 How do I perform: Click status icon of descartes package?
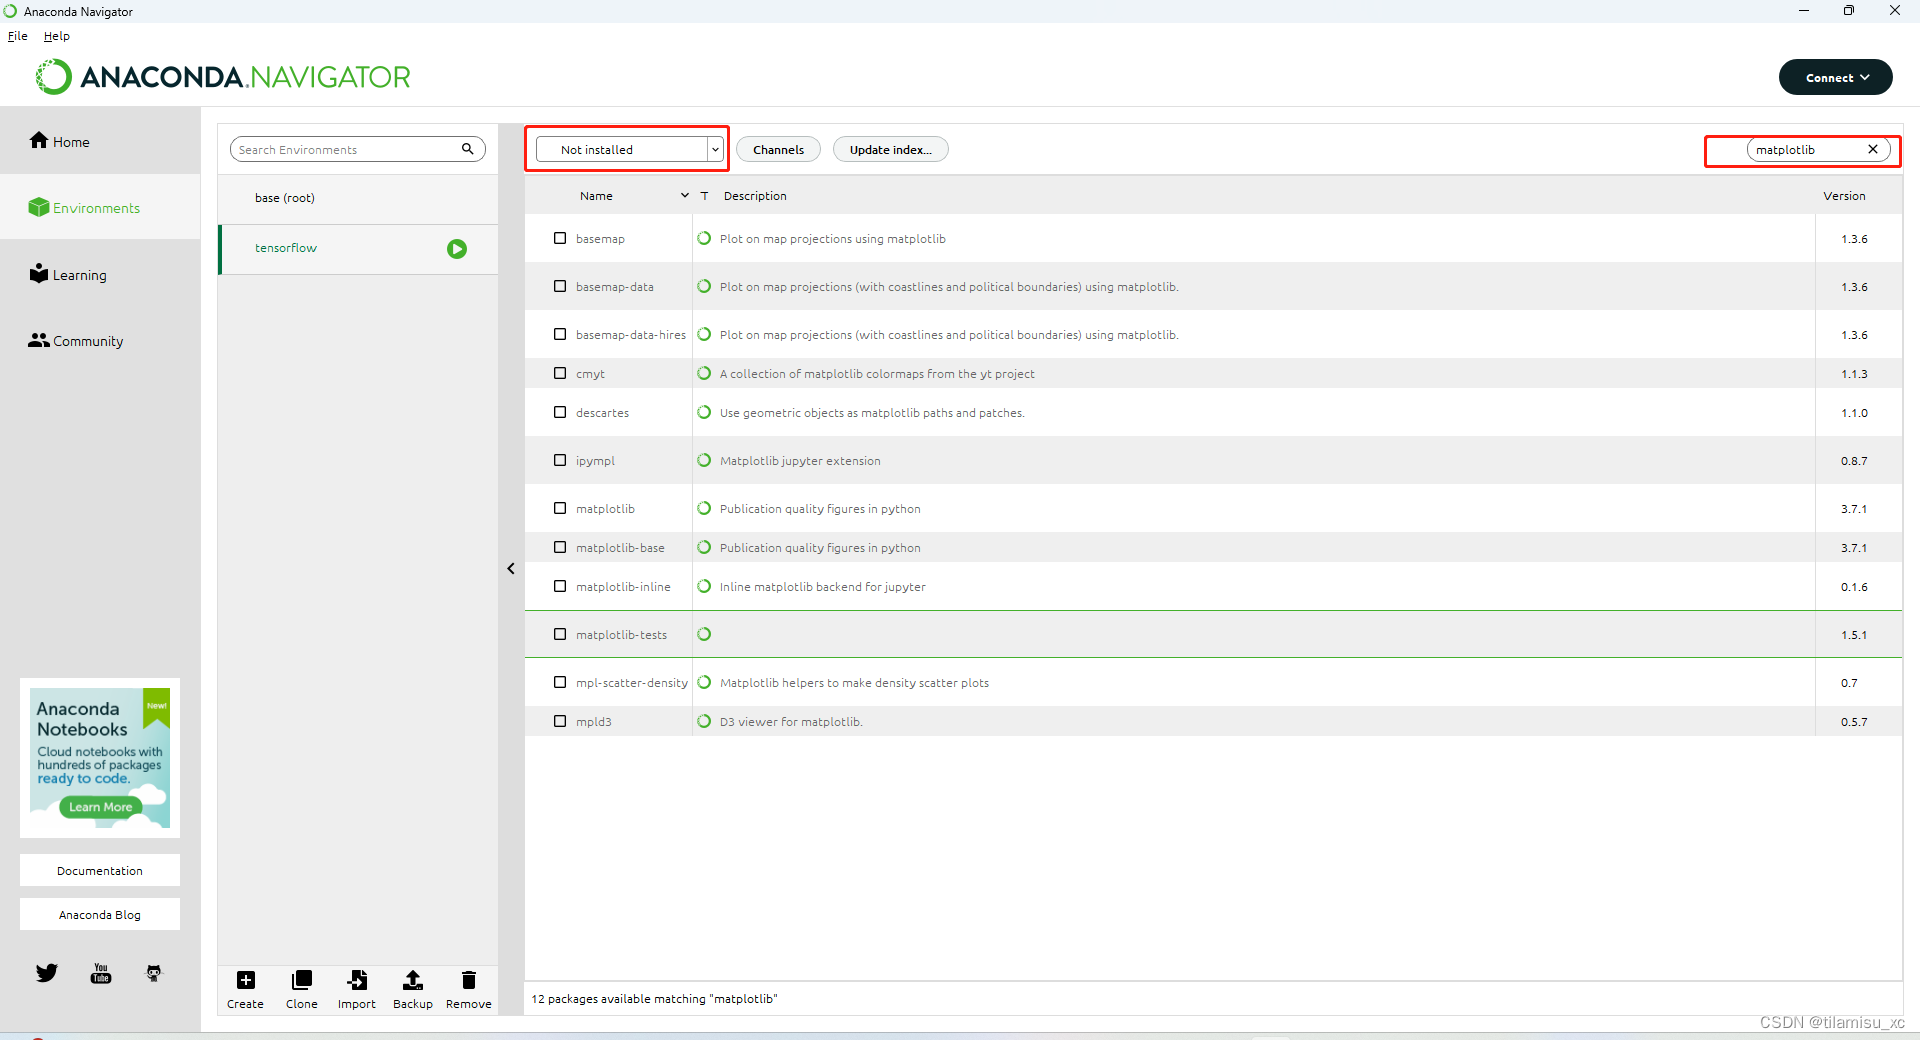(704, 412)
